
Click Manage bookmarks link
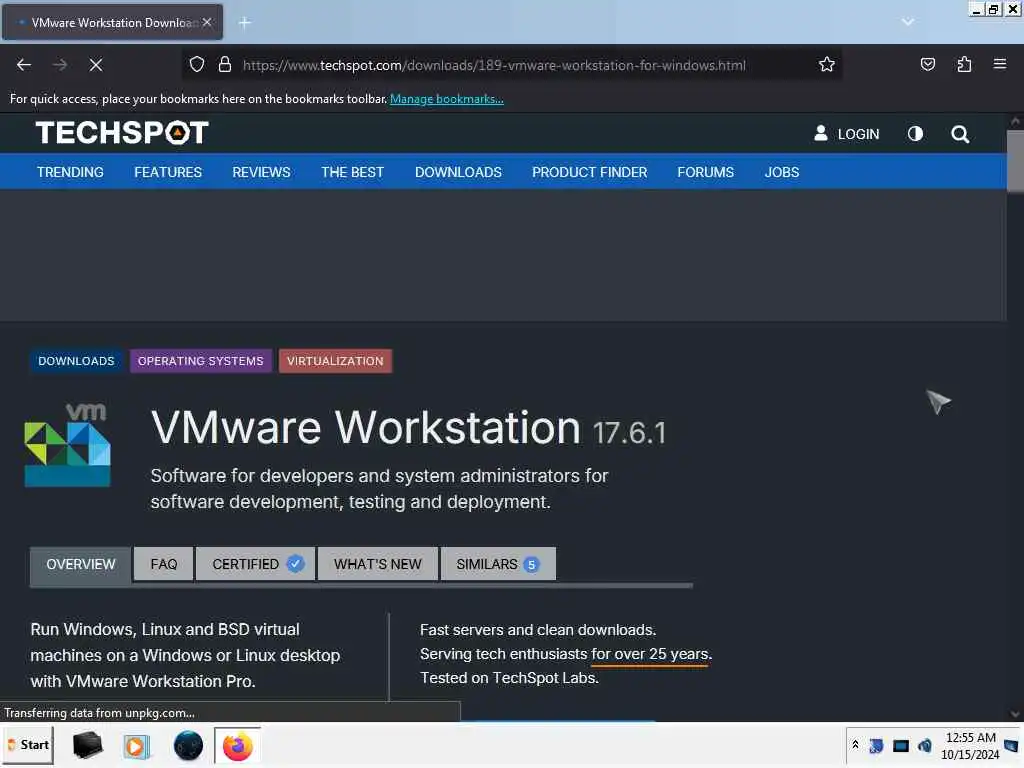pos(447,99)
